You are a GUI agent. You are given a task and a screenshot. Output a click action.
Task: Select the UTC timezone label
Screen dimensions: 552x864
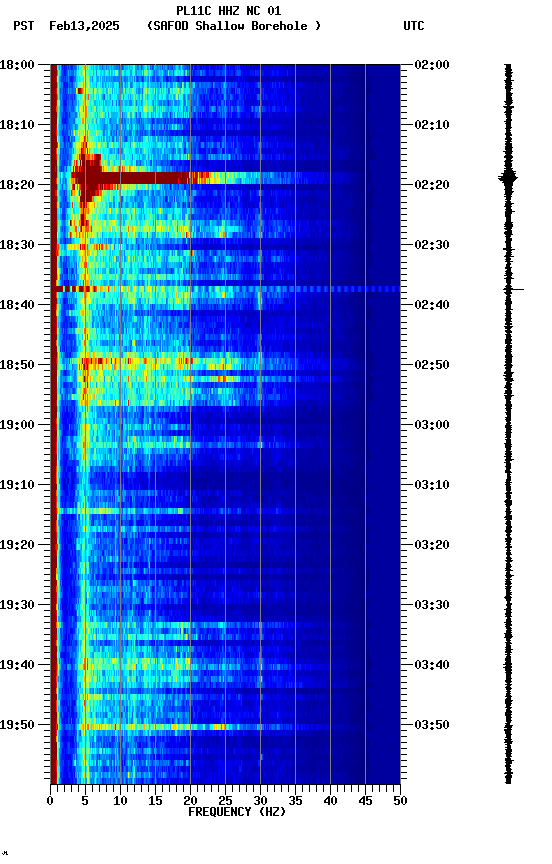[414, 26]
